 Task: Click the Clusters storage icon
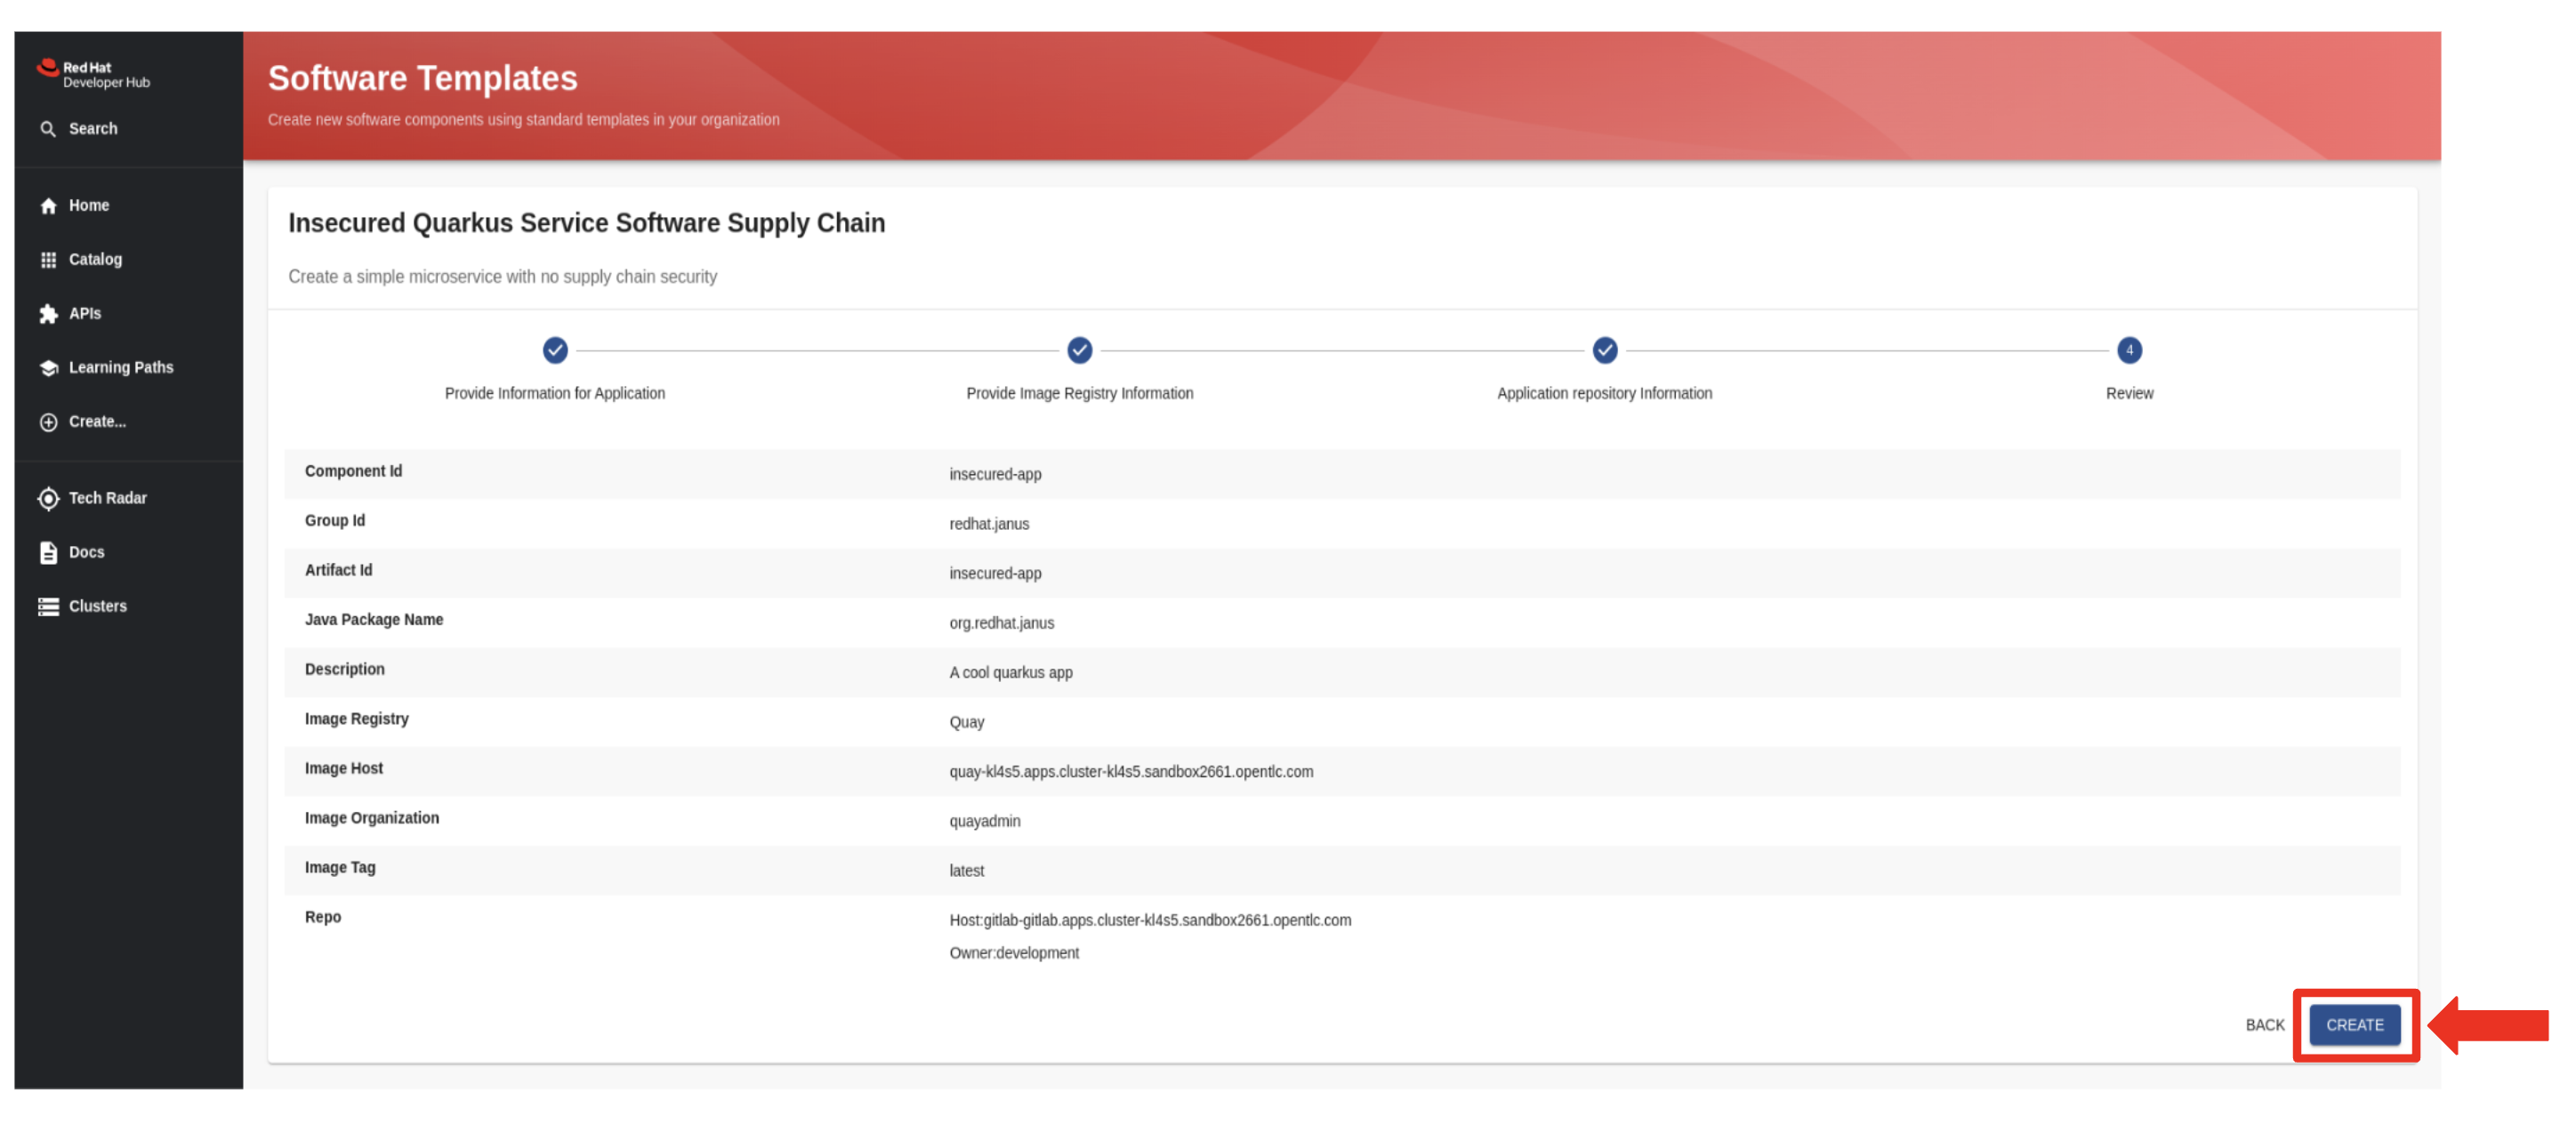click(x=48, y=606)
